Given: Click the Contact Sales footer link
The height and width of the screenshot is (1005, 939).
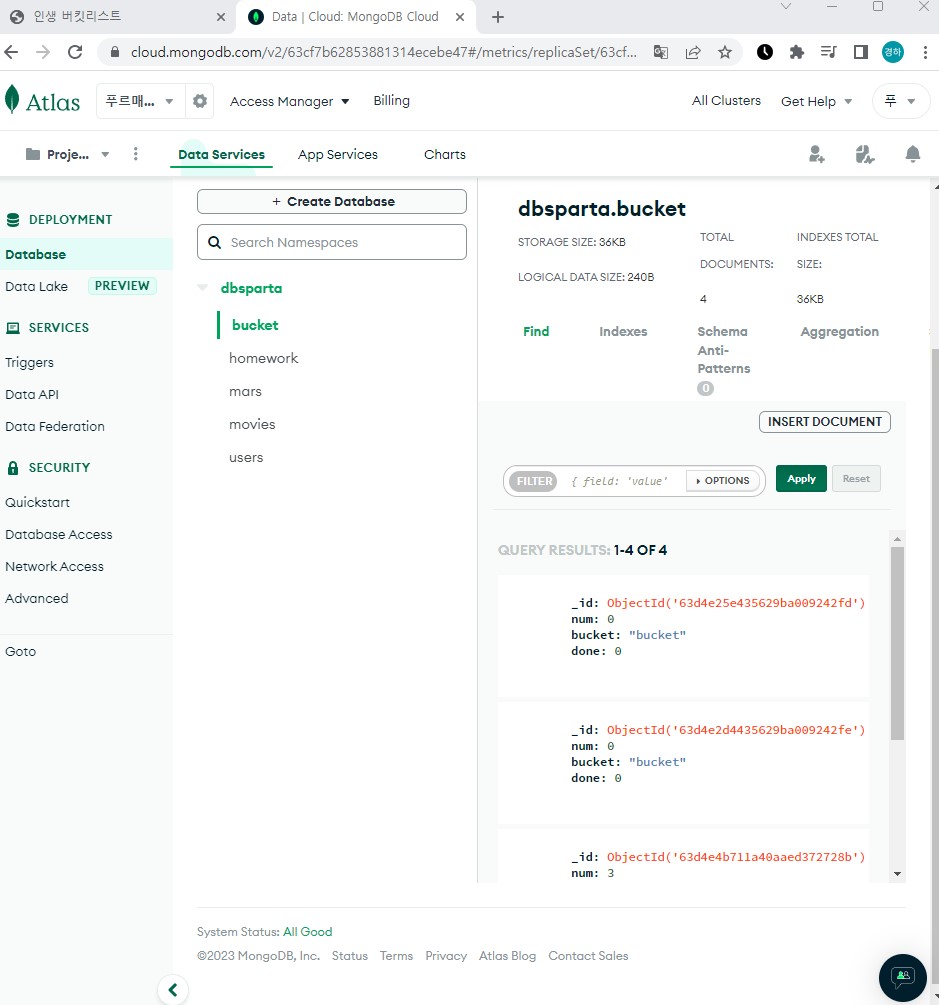Looking at the screenshot, I should click(588, 956).
